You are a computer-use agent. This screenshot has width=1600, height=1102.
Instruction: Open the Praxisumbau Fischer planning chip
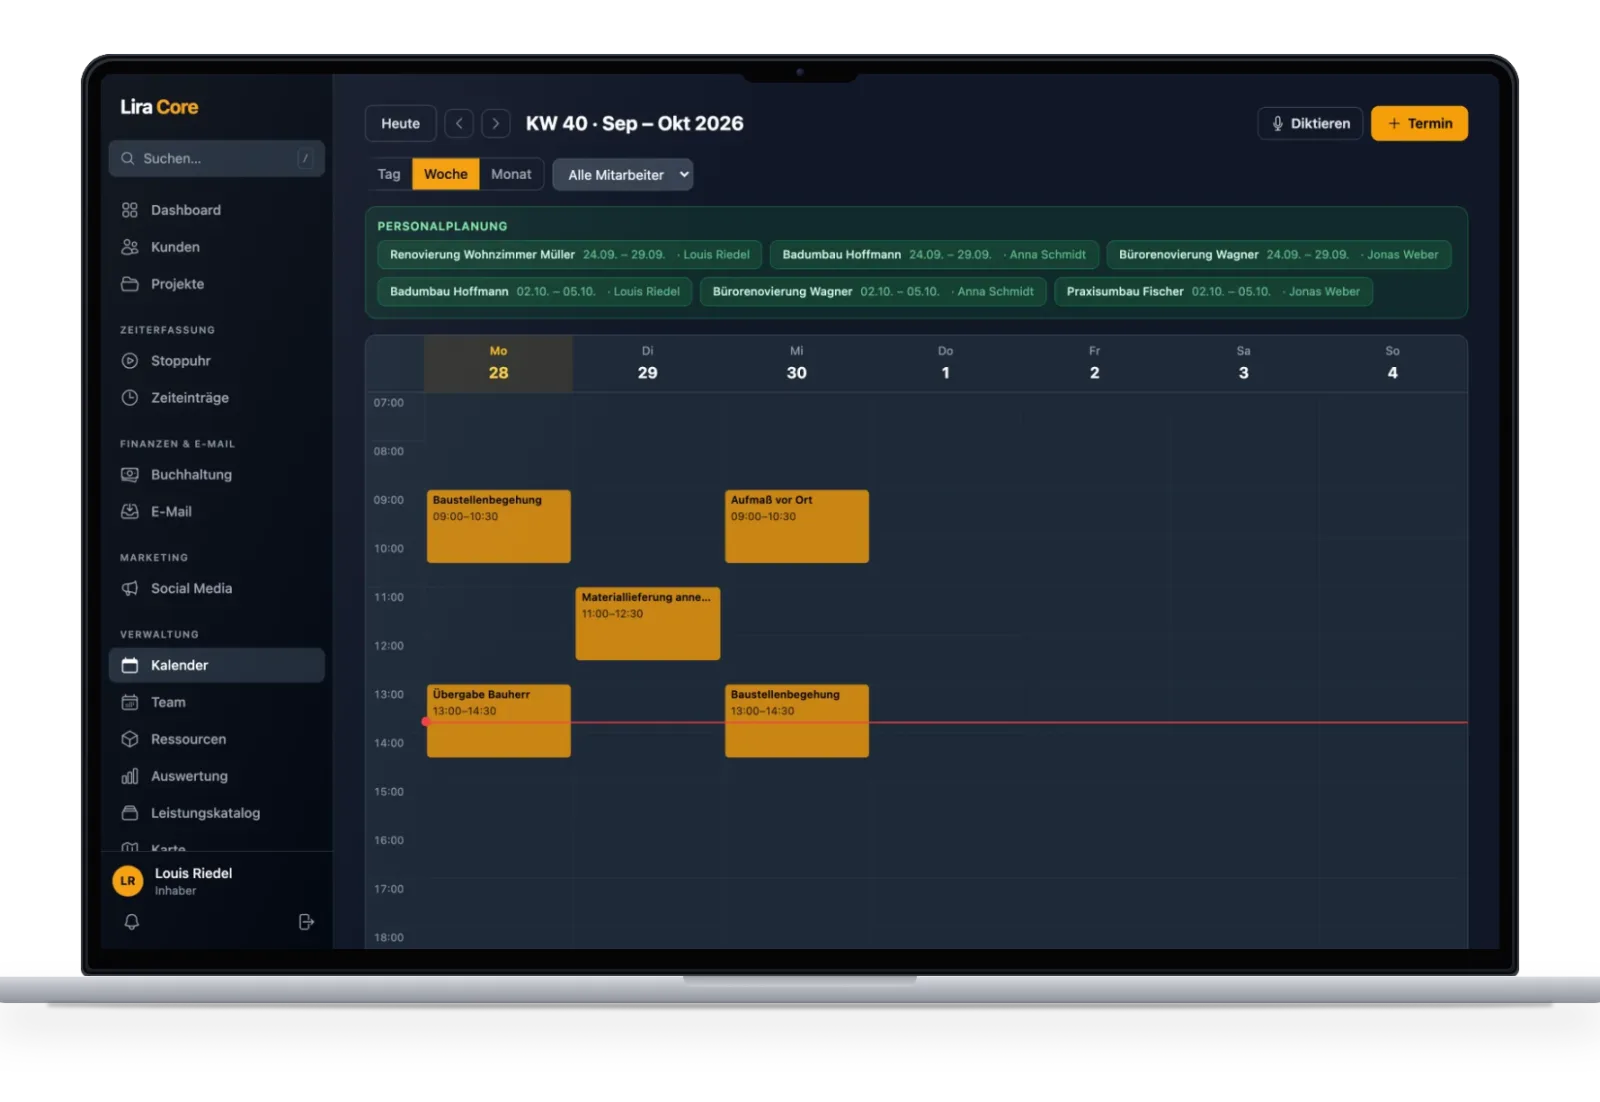click(x=1213, y=292)
